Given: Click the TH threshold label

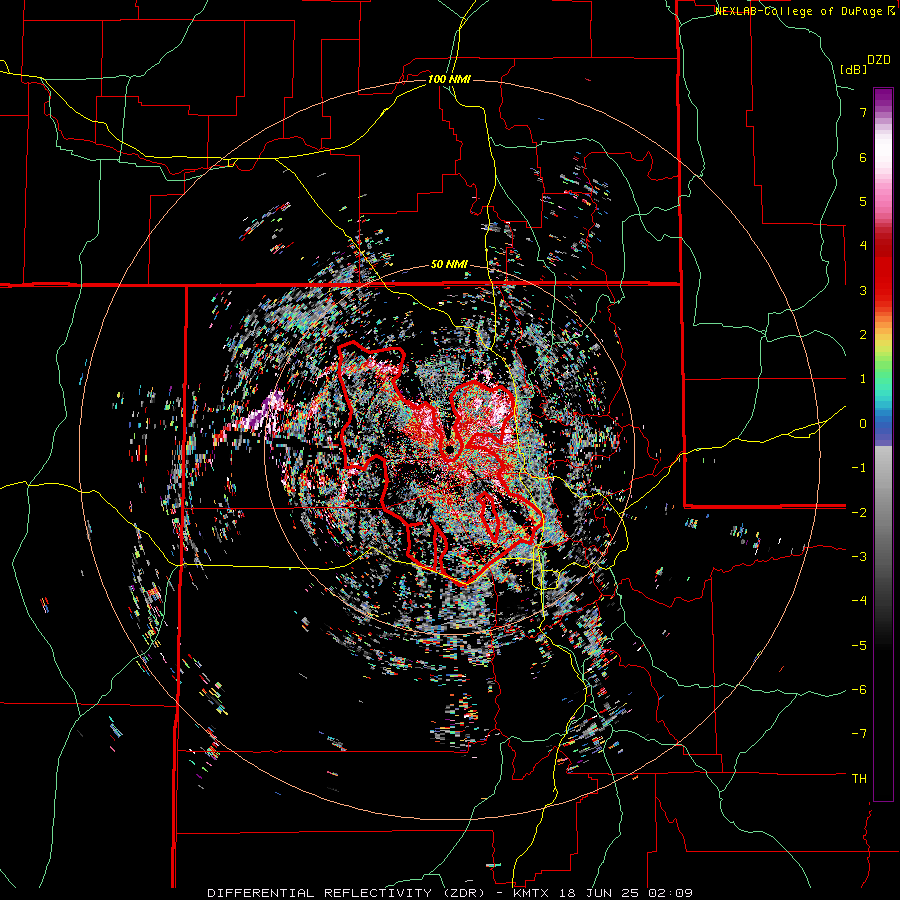Looking at the screenshot, I should 859,779.
